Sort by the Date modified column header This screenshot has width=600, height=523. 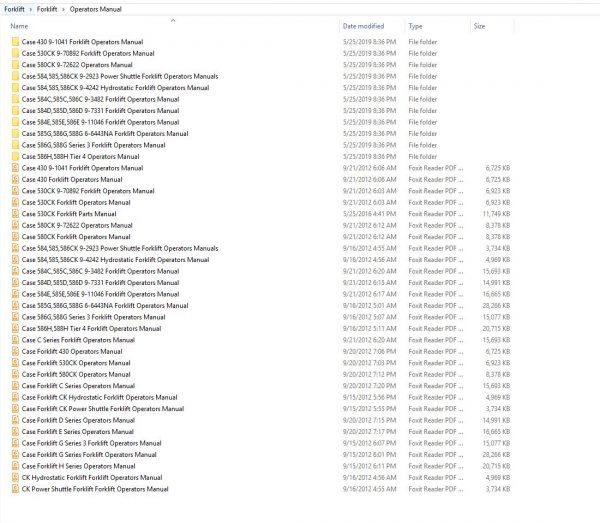(363, 26)
